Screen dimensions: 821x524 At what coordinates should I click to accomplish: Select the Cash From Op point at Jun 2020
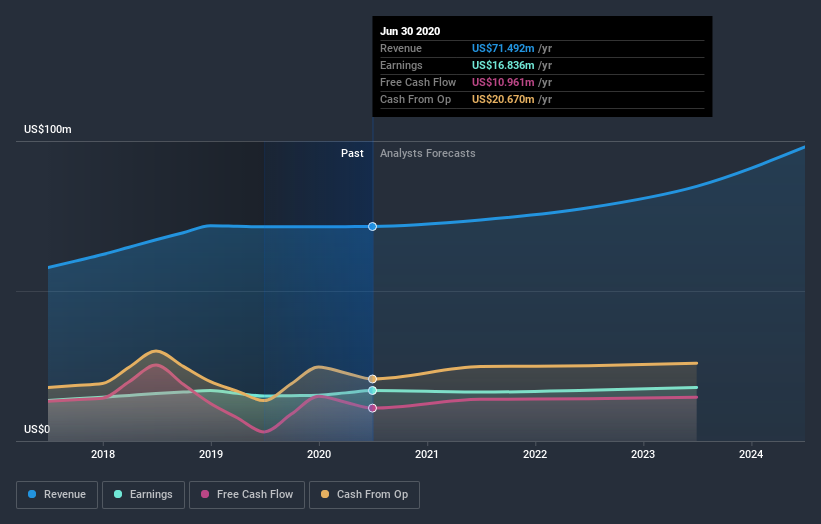372,379
